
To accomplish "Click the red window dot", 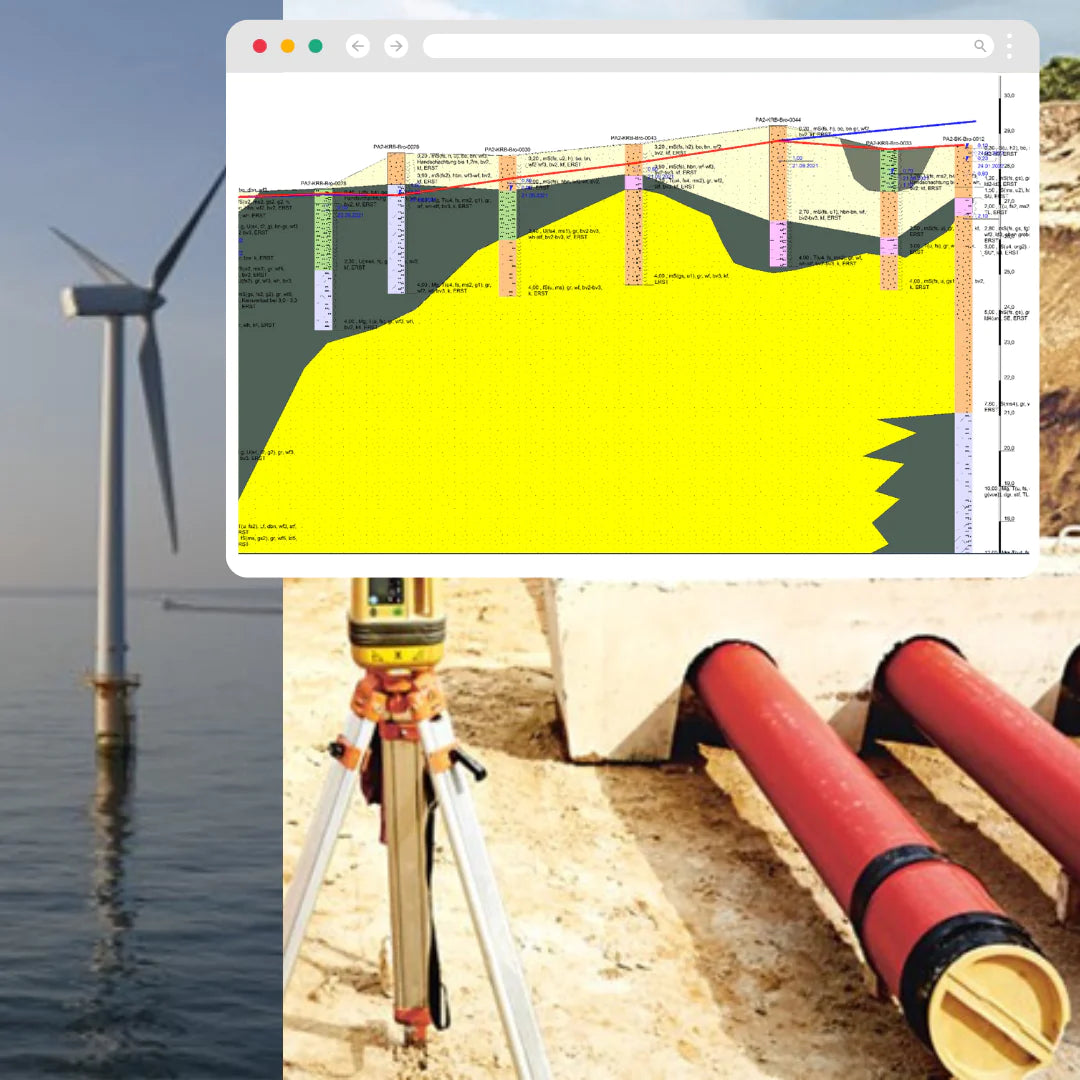I will point(260,46).
